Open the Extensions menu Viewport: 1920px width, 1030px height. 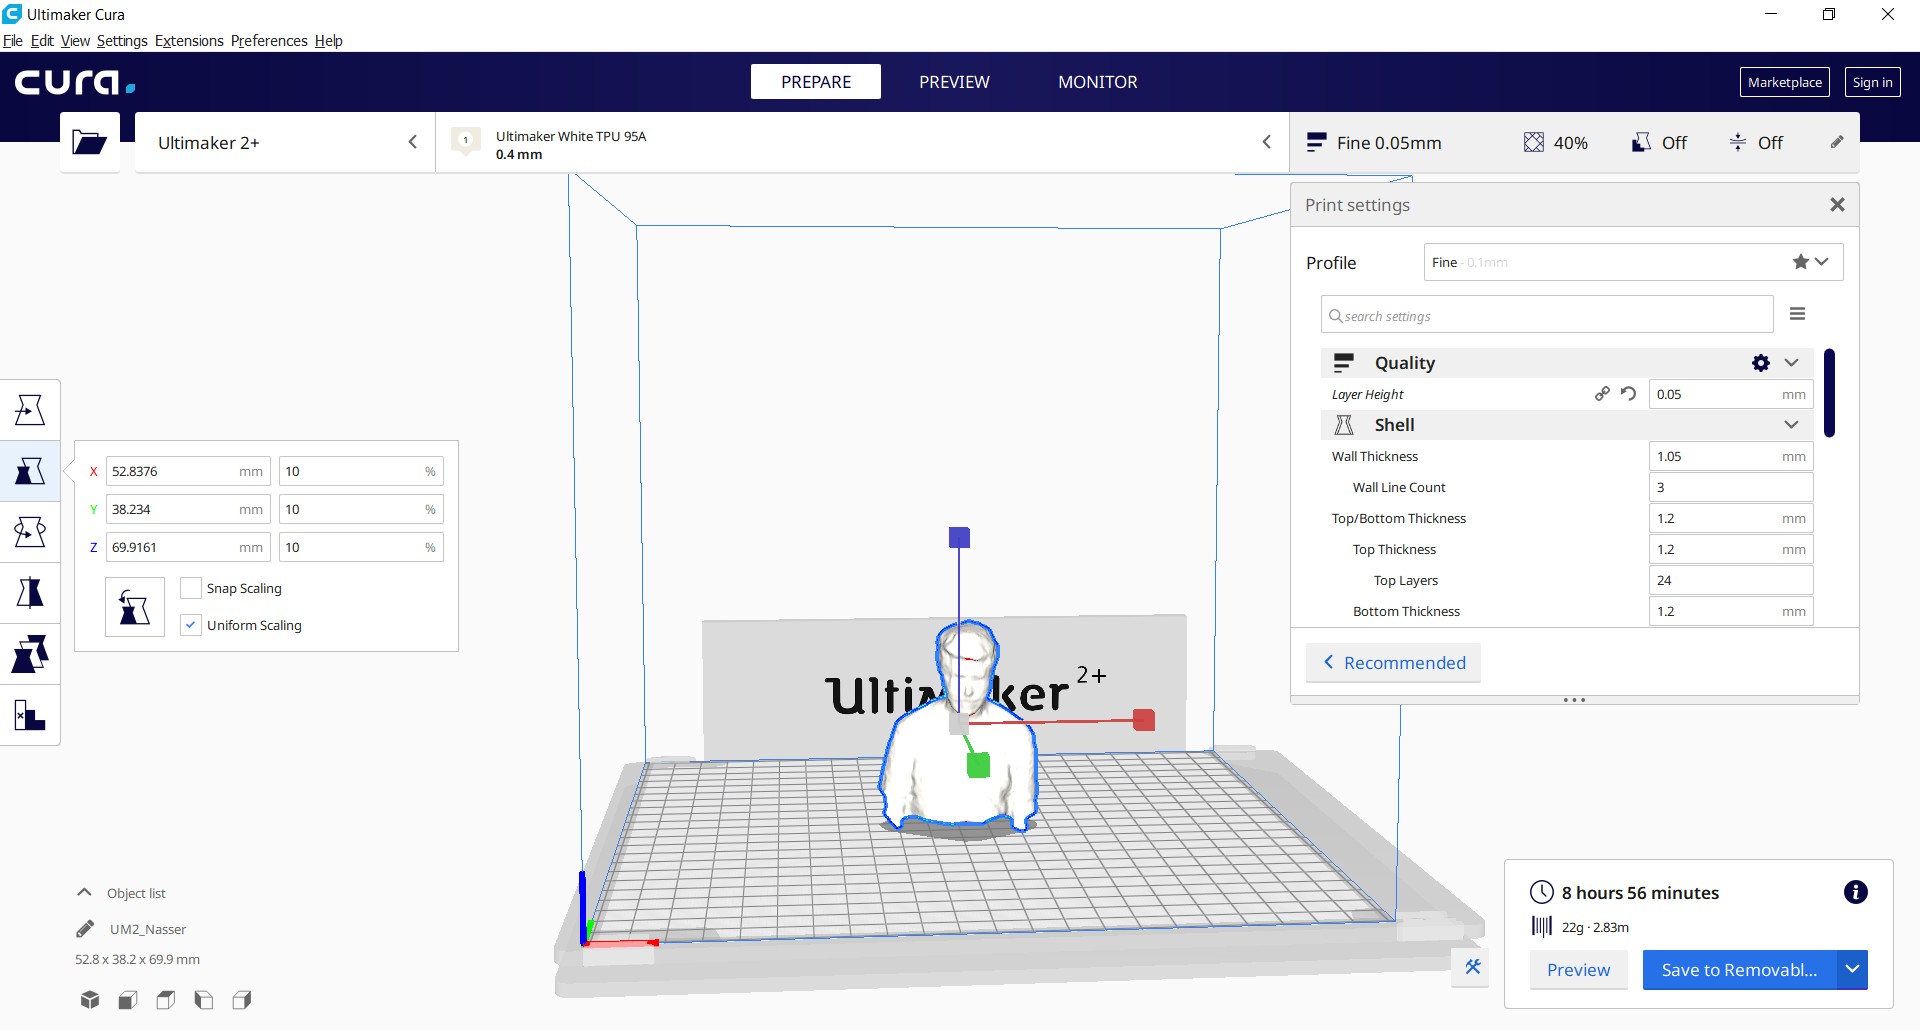click(x=189, y=41)
